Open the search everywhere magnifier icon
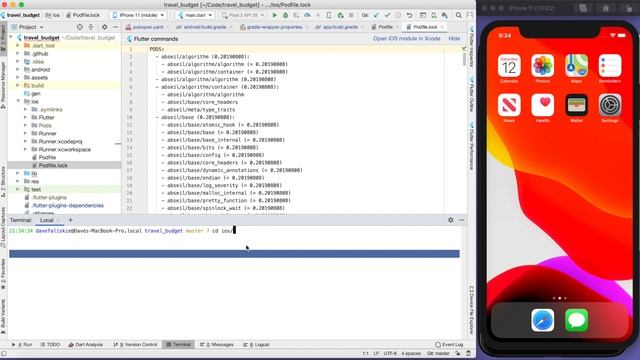The height and width of the screenshot is (360, 640). tap(459, 15)
